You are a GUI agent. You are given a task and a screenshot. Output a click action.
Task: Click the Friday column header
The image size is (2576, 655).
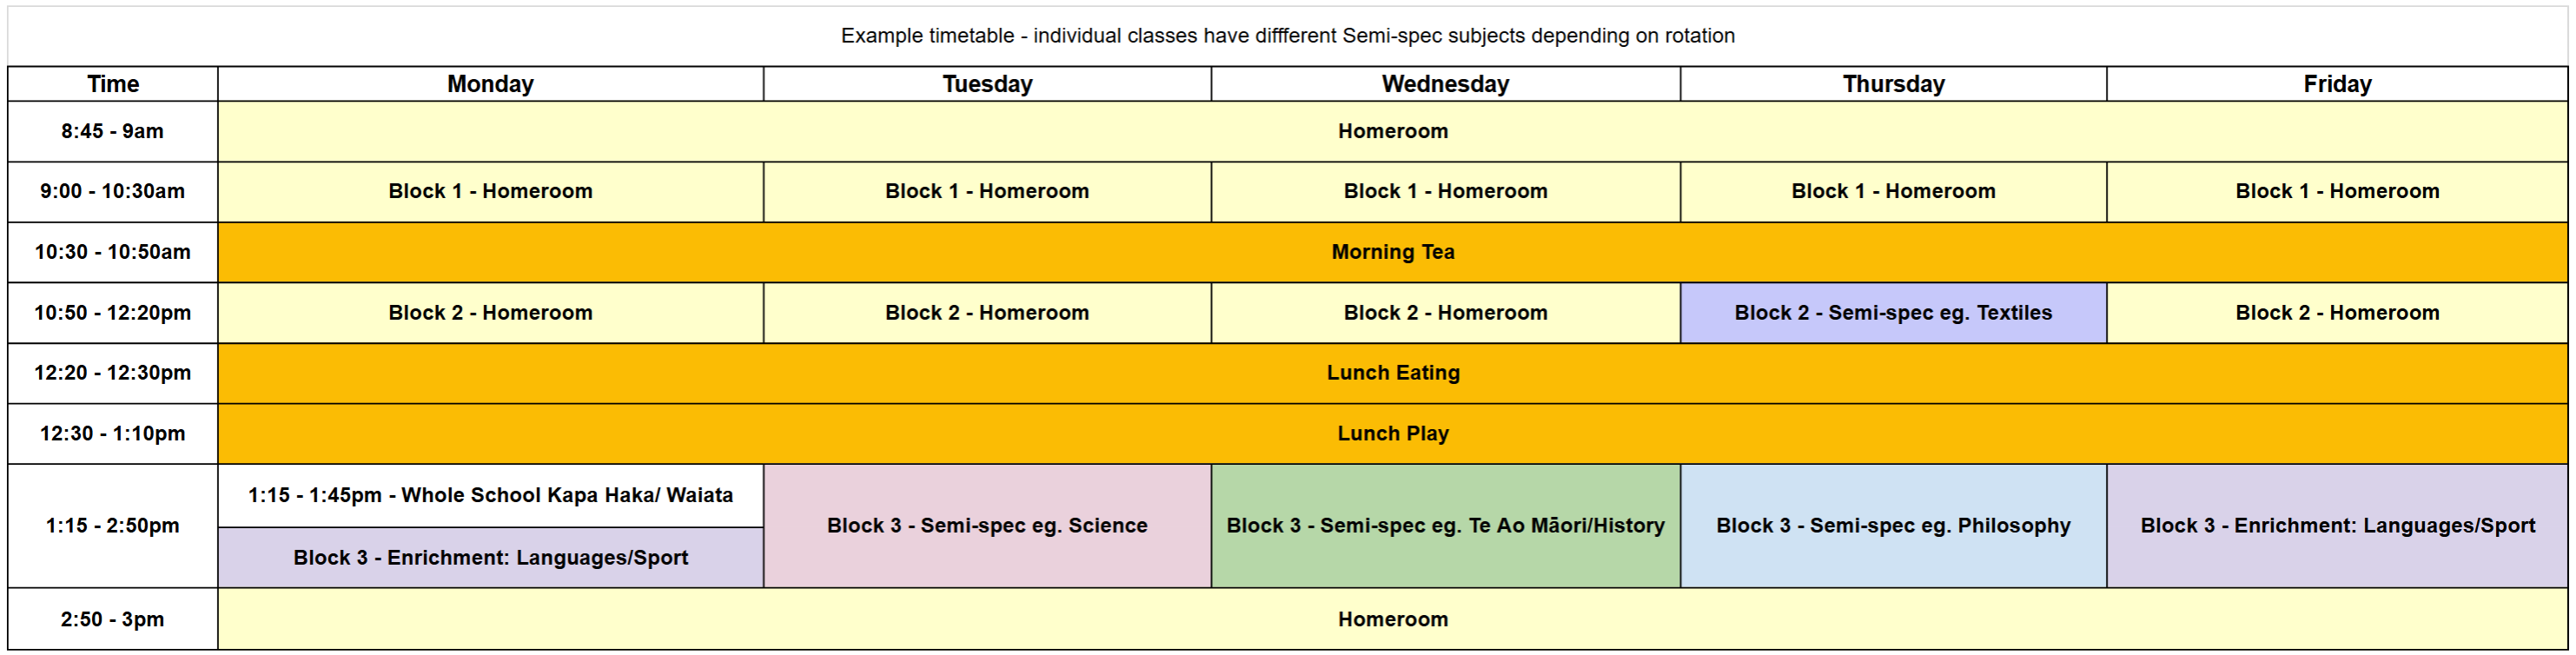coord(2337,84)
